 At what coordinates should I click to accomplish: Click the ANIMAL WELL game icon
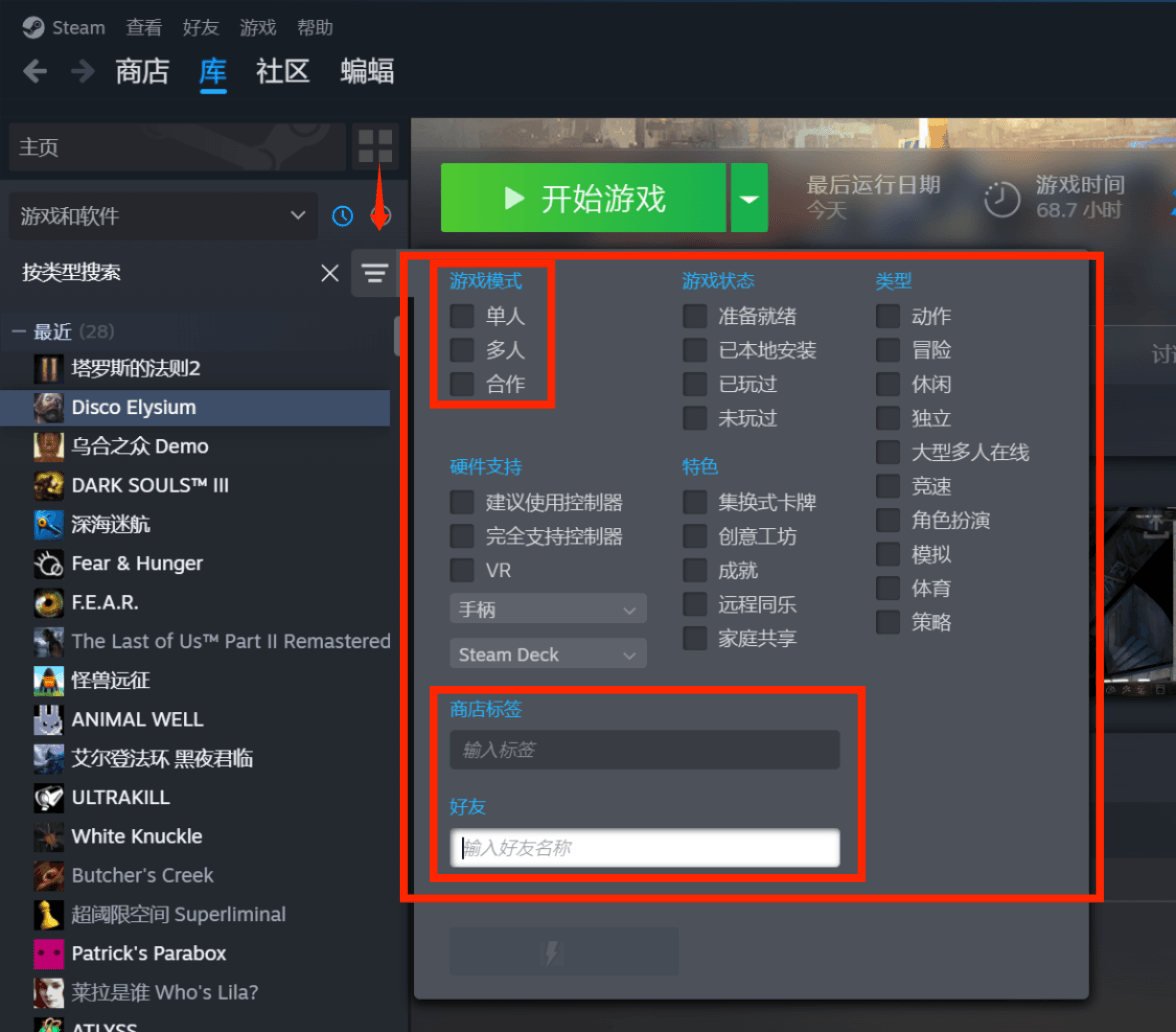[49, 719]
